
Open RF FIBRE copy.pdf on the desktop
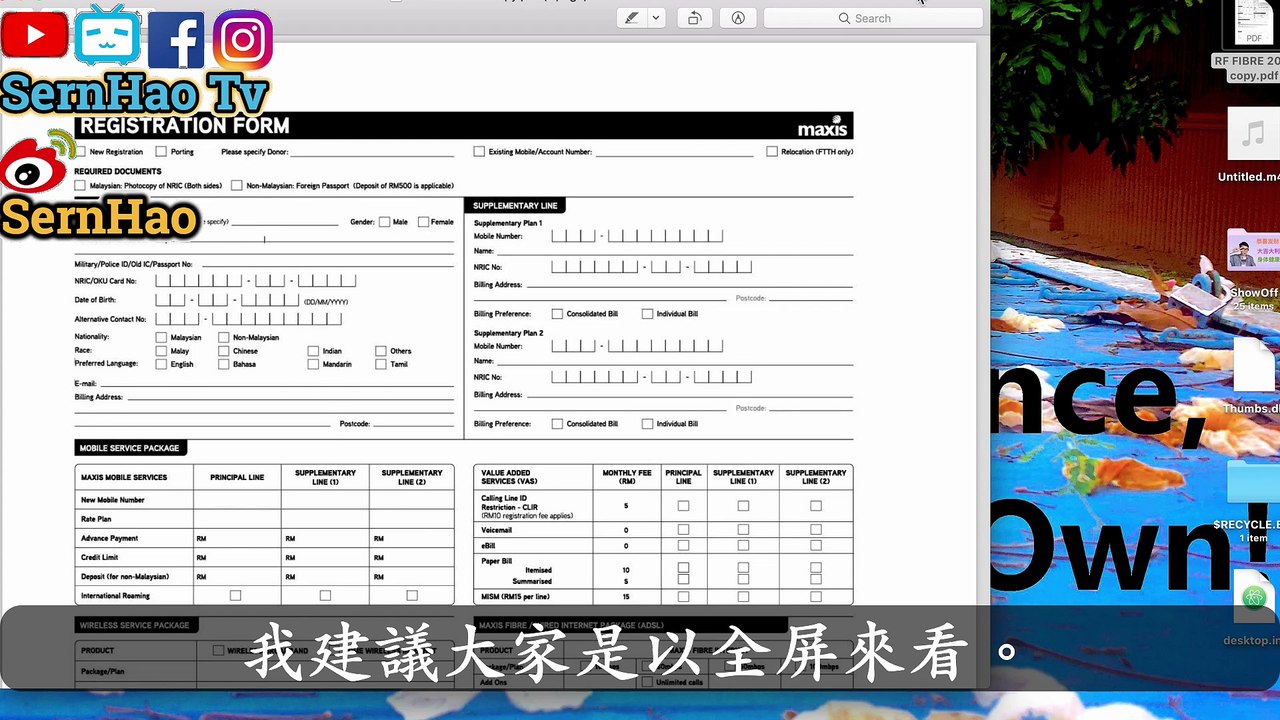(1253, 42)
